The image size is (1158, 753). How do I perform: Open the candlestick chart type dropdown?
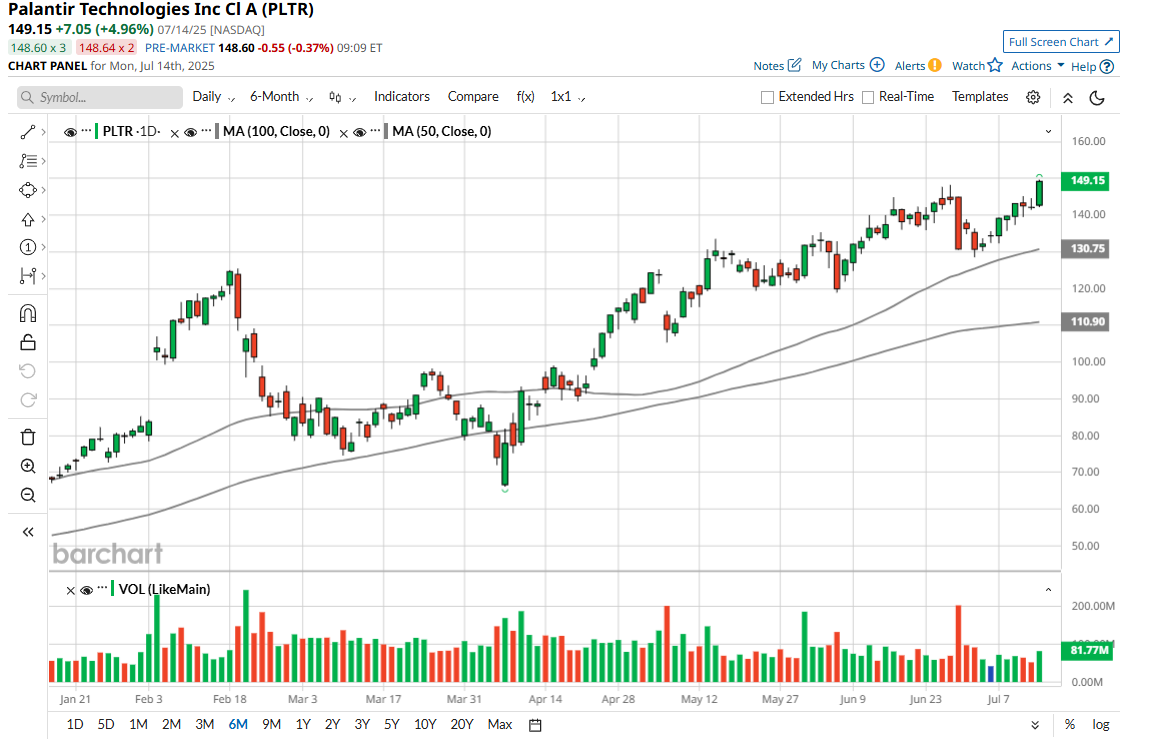(342, 97)
